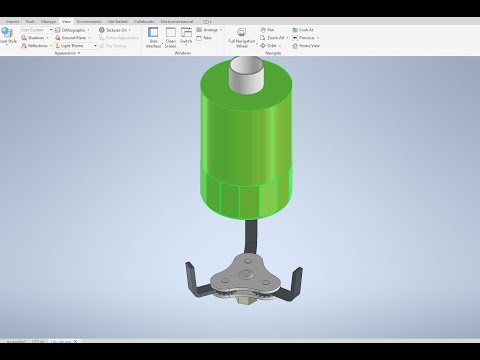The image size is (480, 360).
Task: Select the Look At tool
Action: pyautogui.click(x=303, y=30)
